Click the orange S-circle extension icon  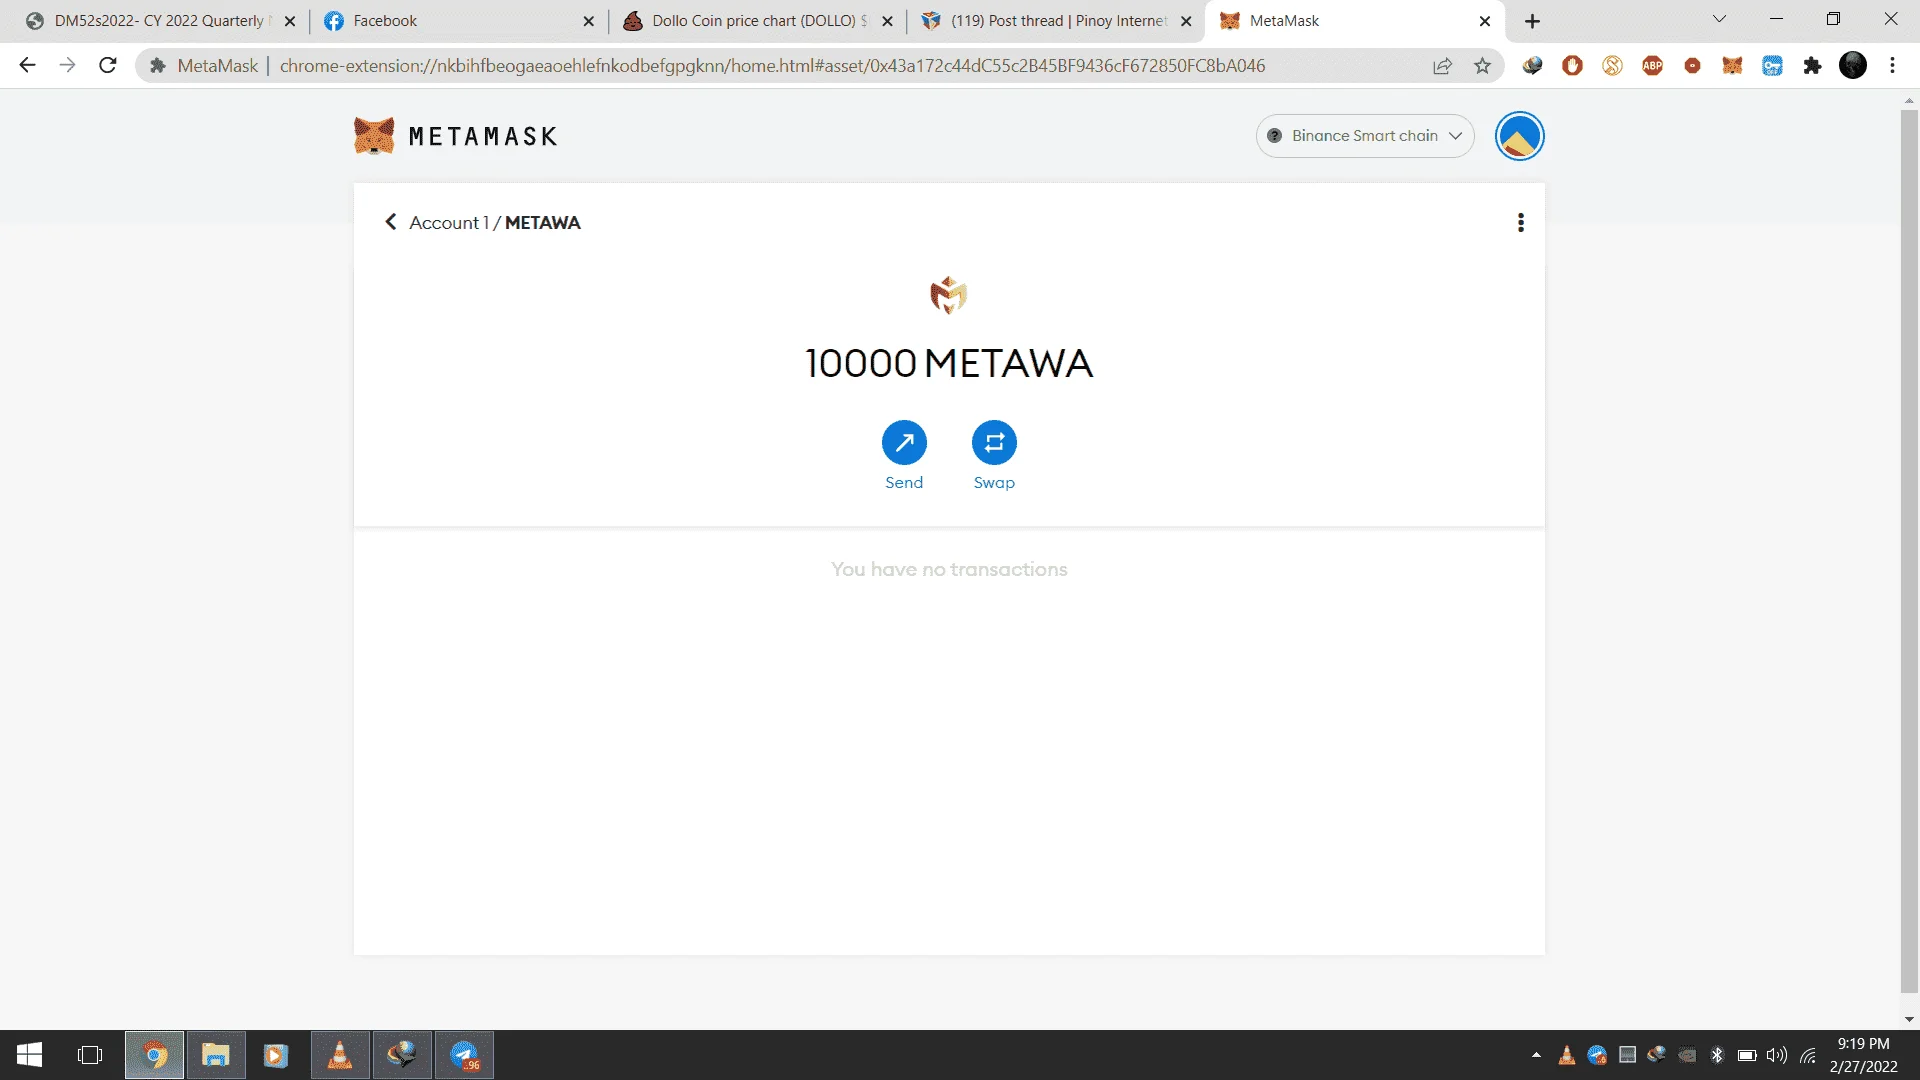click(x=1612, y=66)
